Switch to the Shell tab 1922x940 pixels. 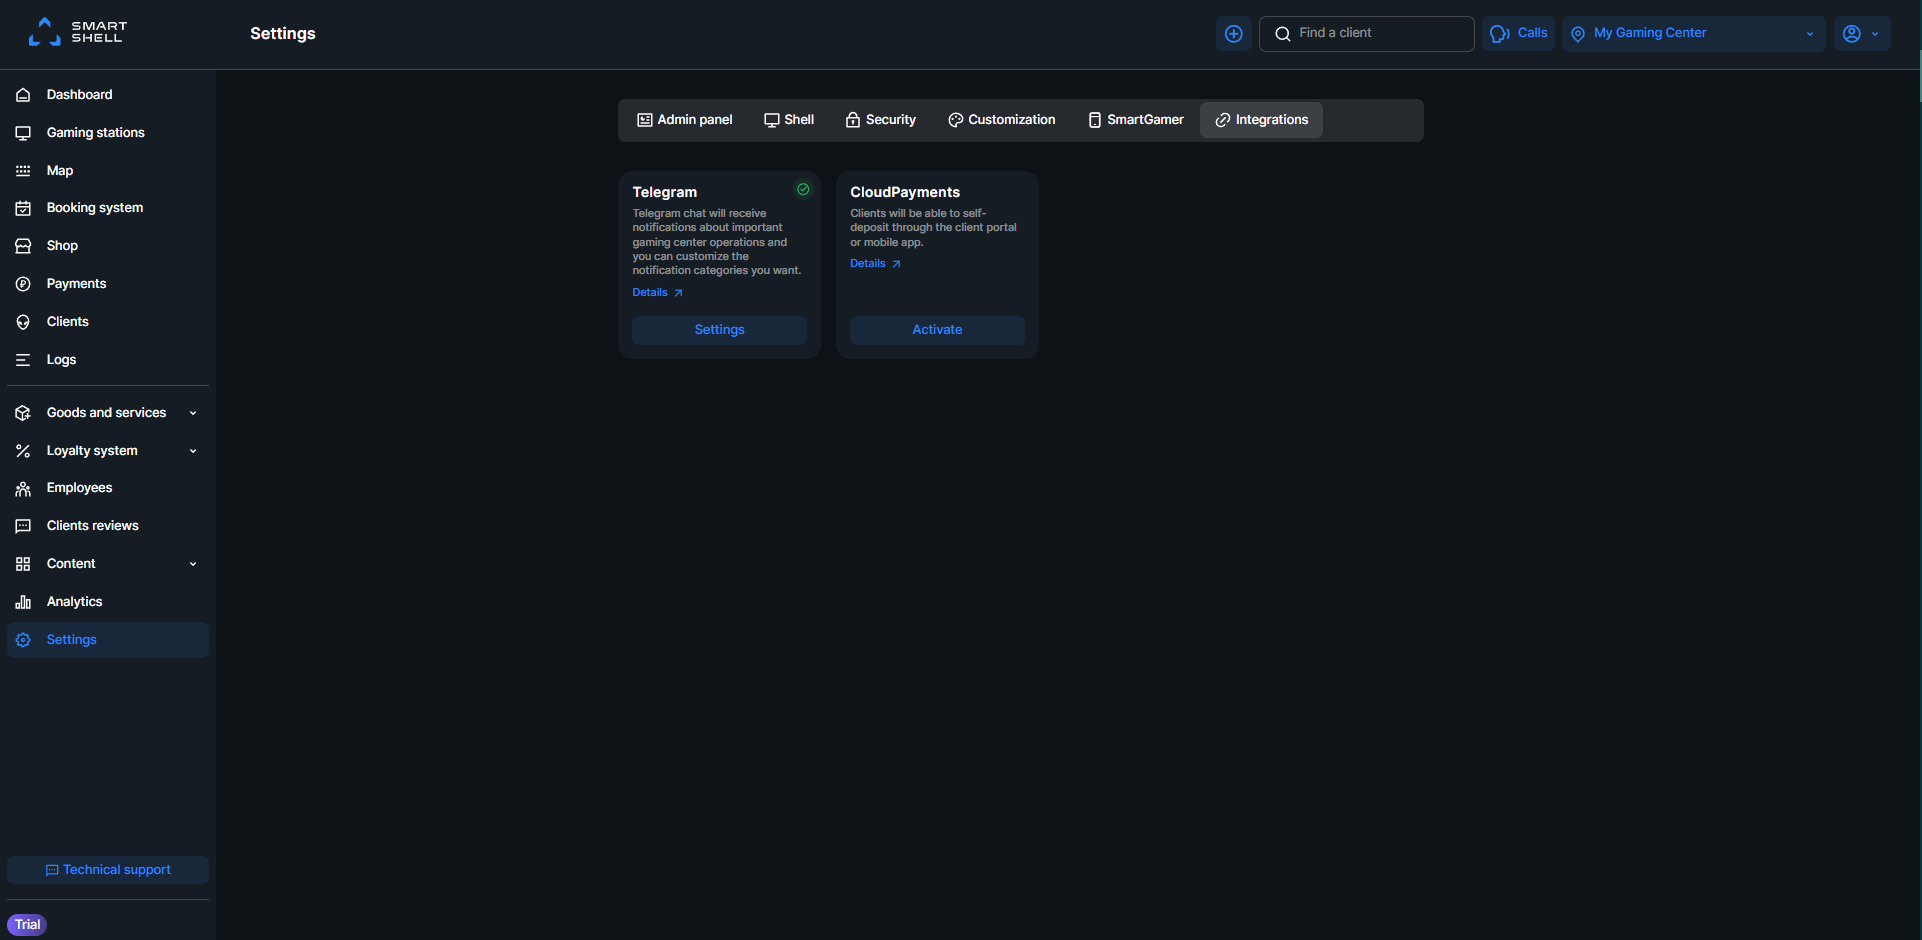[789, 120]
